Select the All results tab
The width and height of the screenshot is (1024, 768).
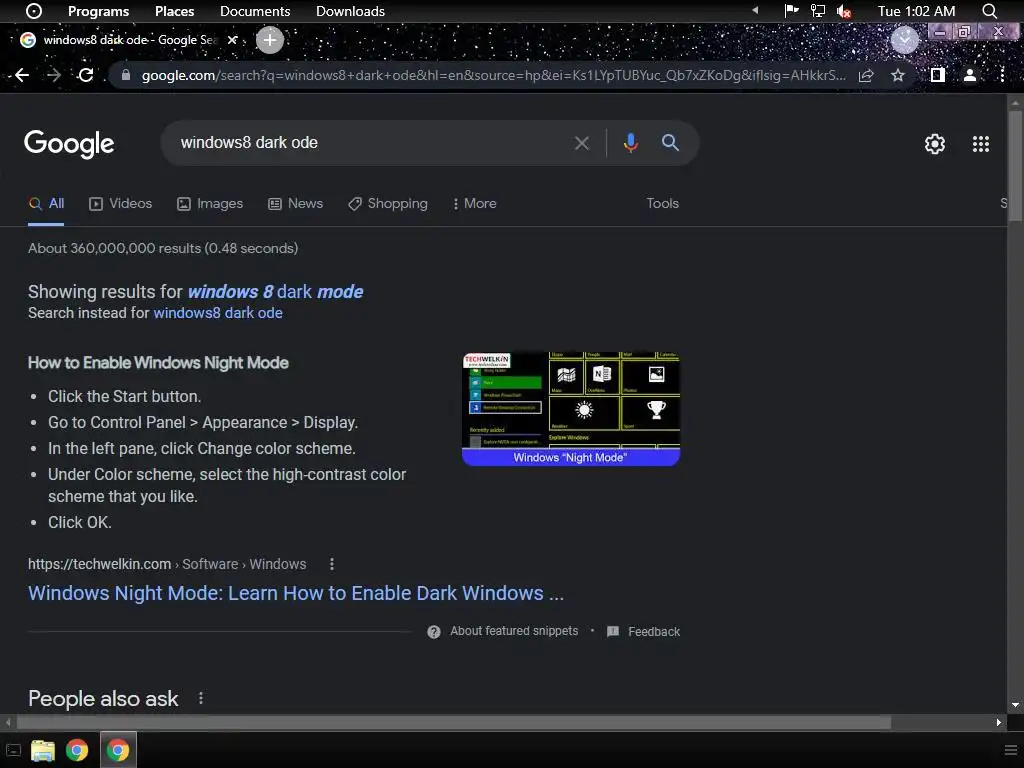coord(46,204)
